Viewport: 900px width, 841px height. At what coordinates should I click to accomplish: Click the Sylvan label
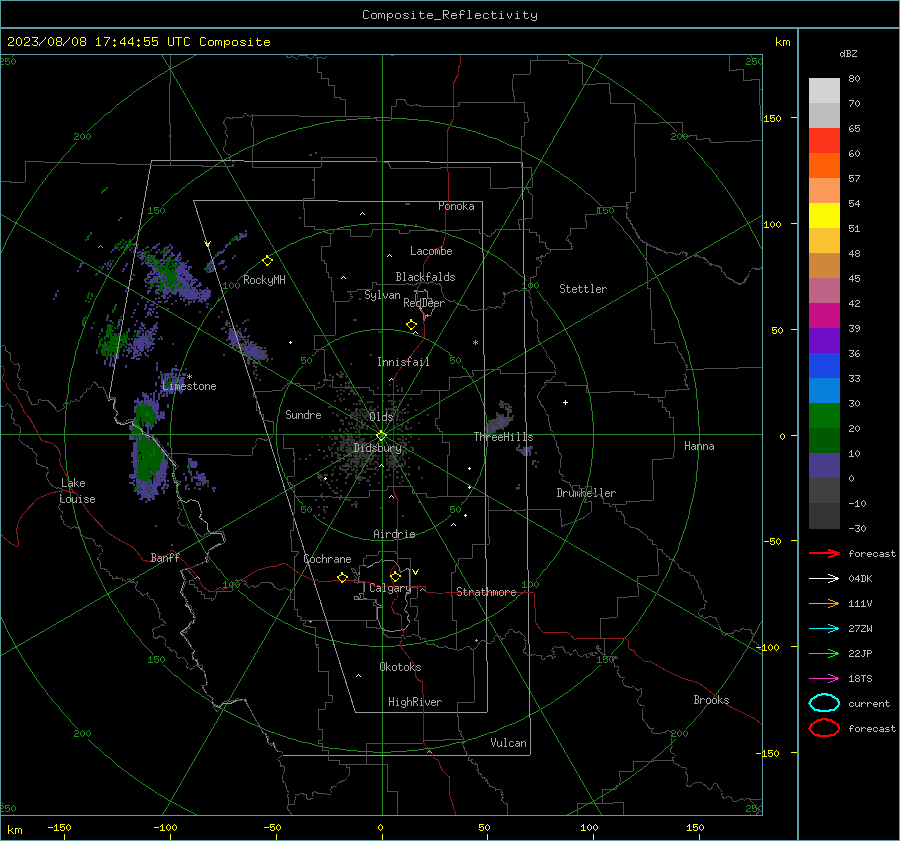pyautogui.click(x=382, y=295)
